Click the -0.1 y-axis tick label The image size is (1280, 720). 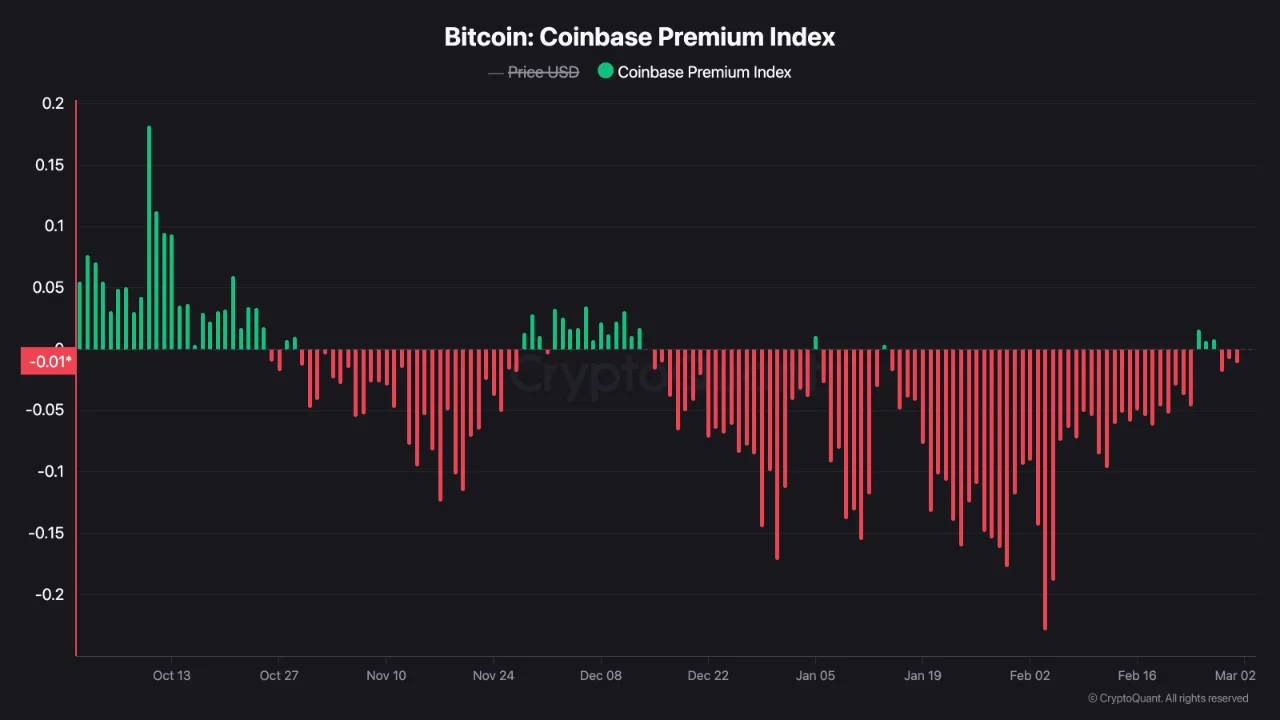click(x=50, y=472)
